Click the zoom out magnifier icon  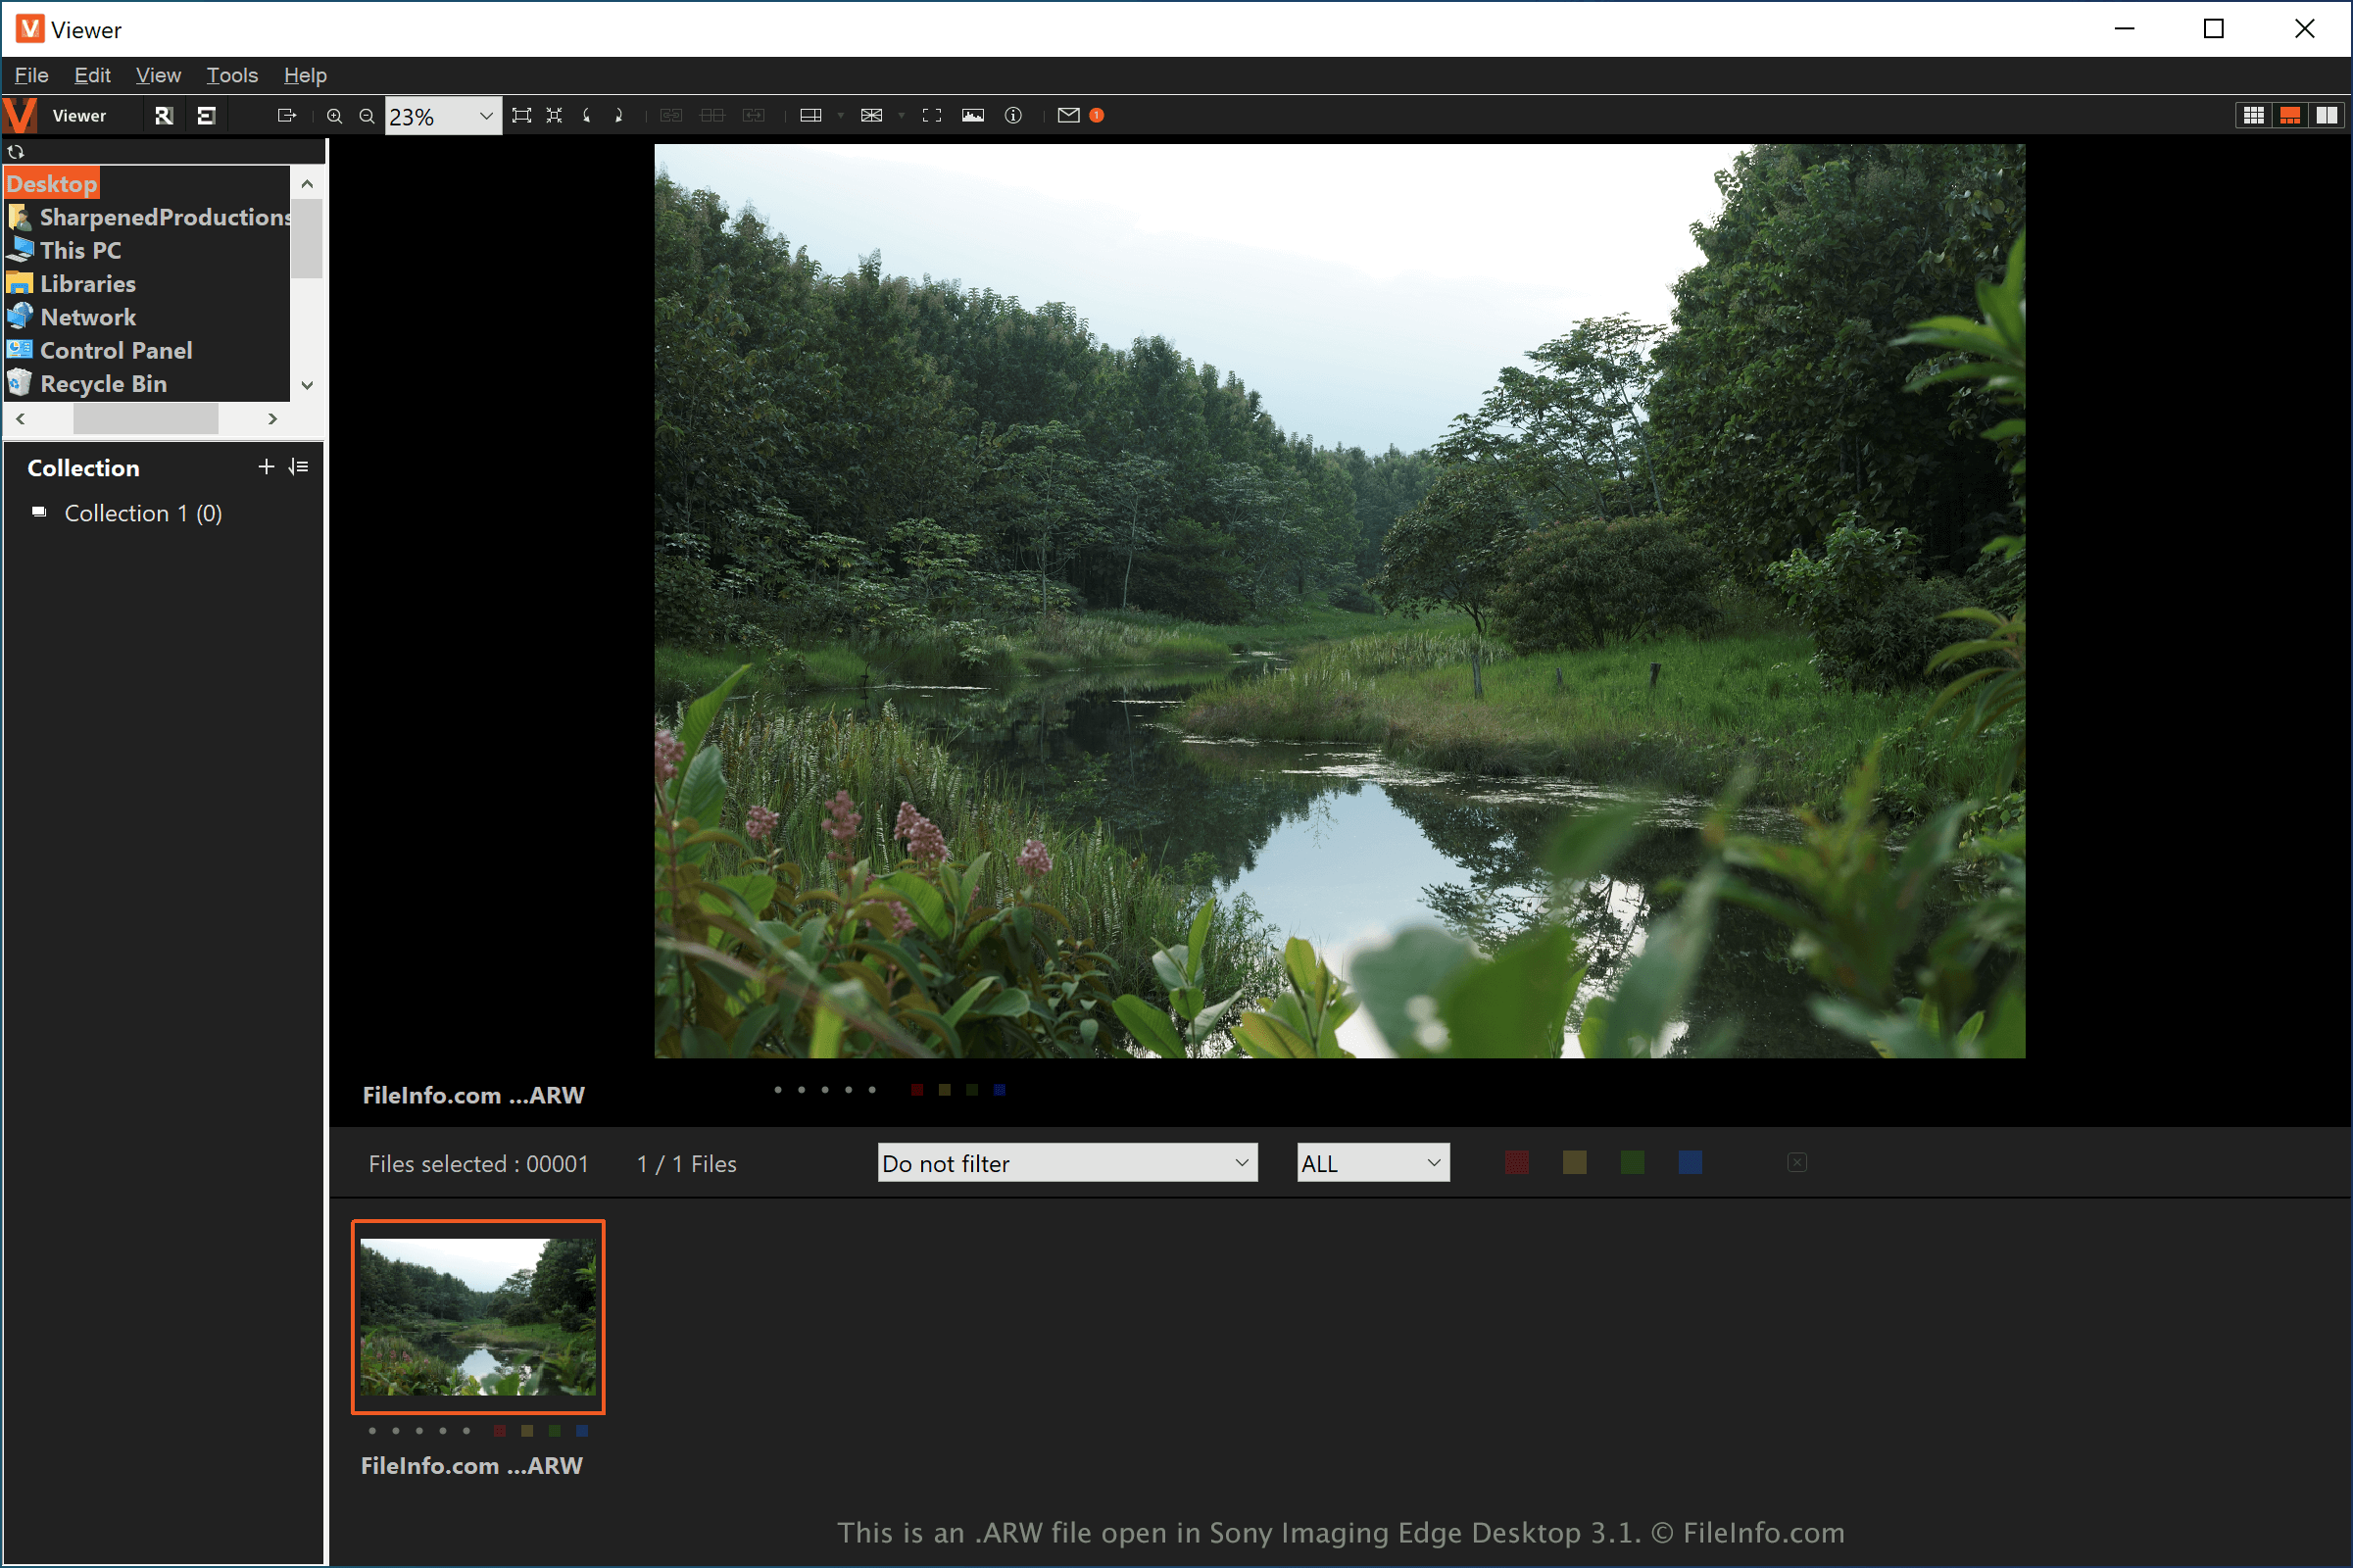click(367, 116)
